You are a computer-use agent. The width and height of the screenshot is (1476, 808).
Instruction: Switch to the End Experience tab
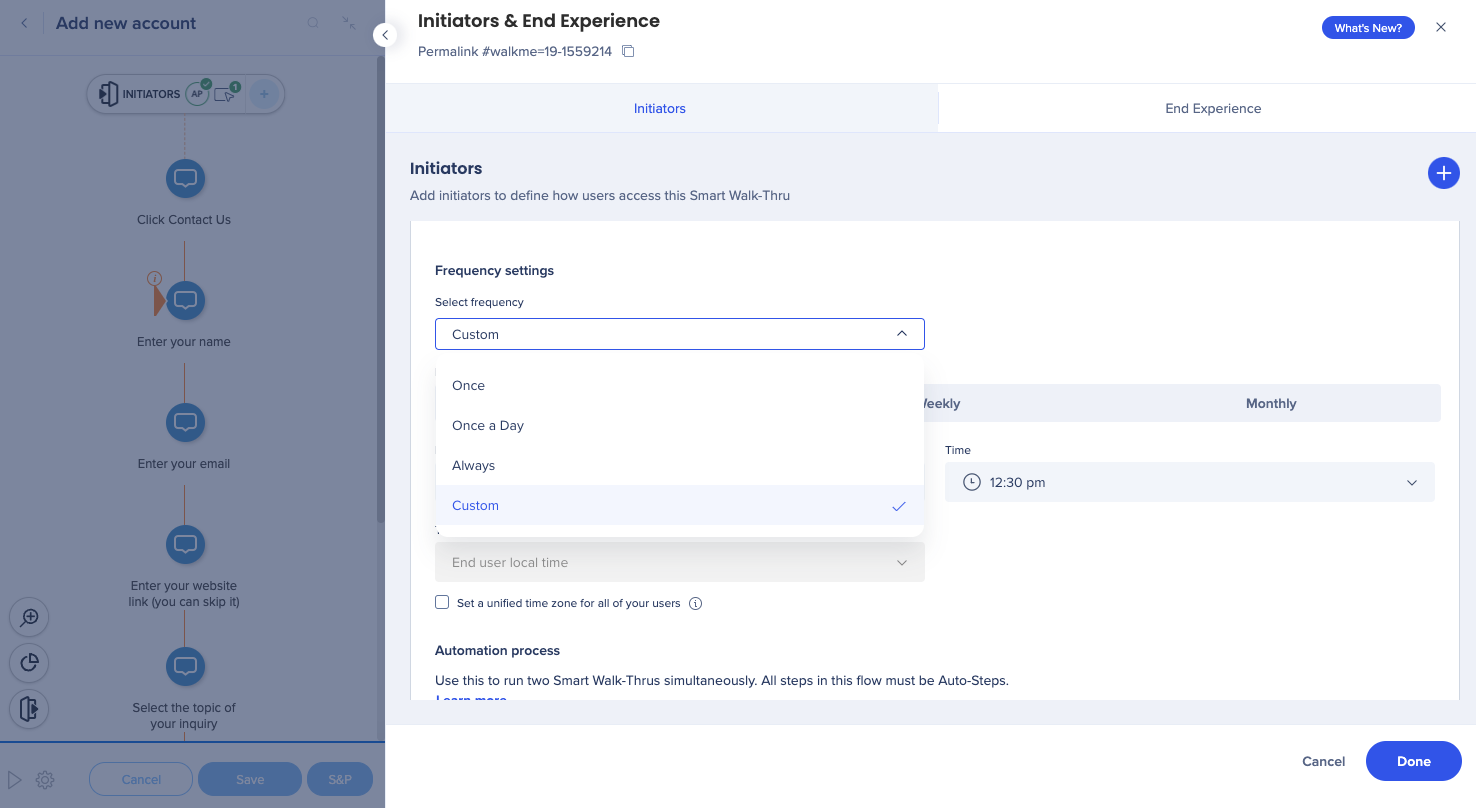click(1212, 108)
